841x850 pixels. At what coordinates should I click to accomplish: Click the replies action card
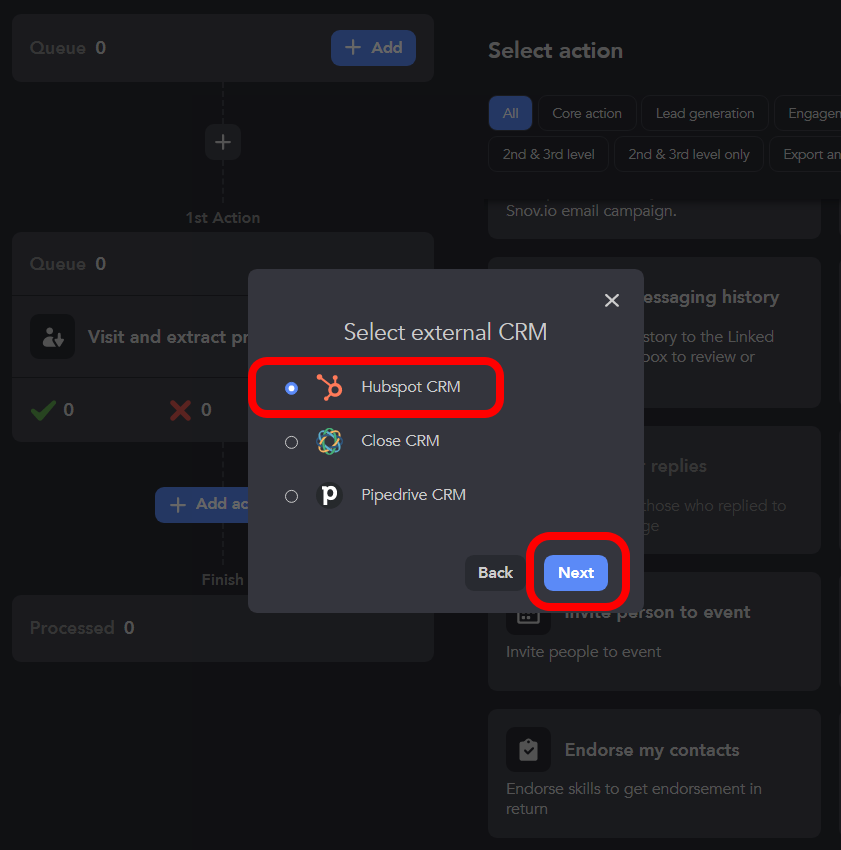[x=732, y=490]
